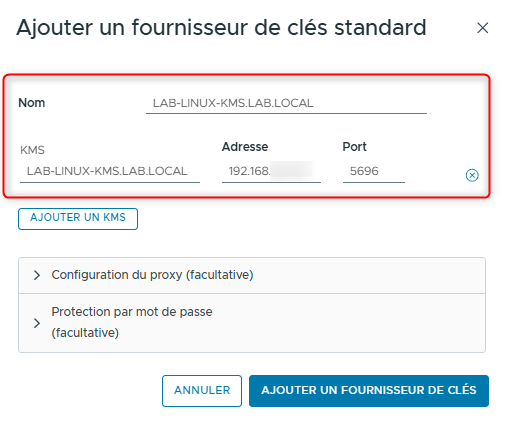Confirm with AJOUTER UN FOURNISSEUR DE CLÉS
Viewport: 507px width, 426px height.
point(369,391)
